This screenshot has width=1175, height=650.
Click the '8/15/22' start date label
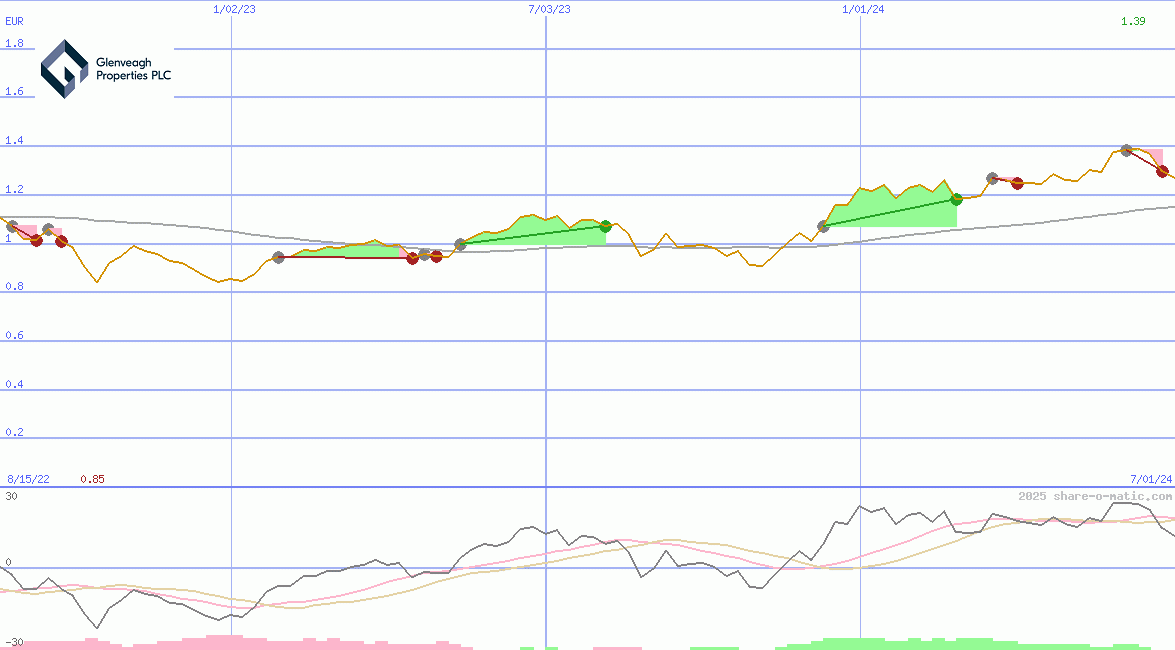tap(28, 479)
